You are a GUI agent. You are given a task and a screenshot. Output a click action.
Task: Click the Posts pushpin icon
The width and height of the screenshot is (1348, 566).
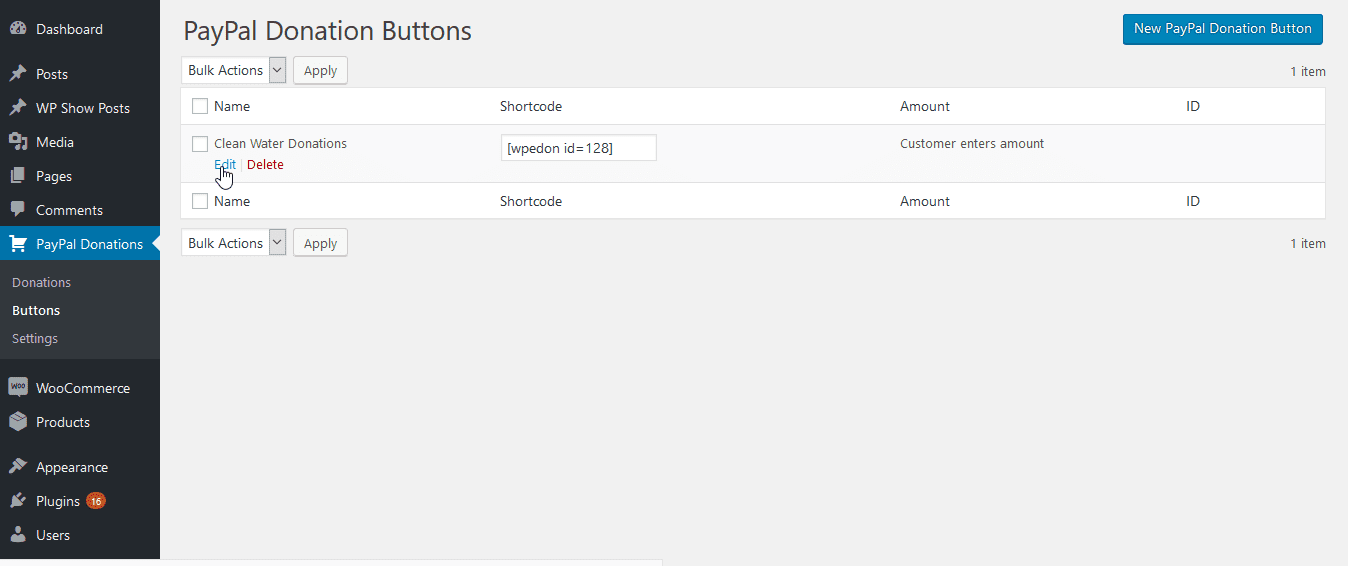tap(18, 74)
